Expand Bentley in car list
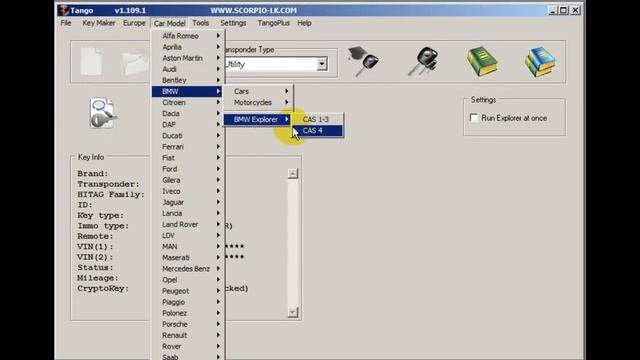Image resolution: width=640 pixels, height=360 pixels. [188, 80]
